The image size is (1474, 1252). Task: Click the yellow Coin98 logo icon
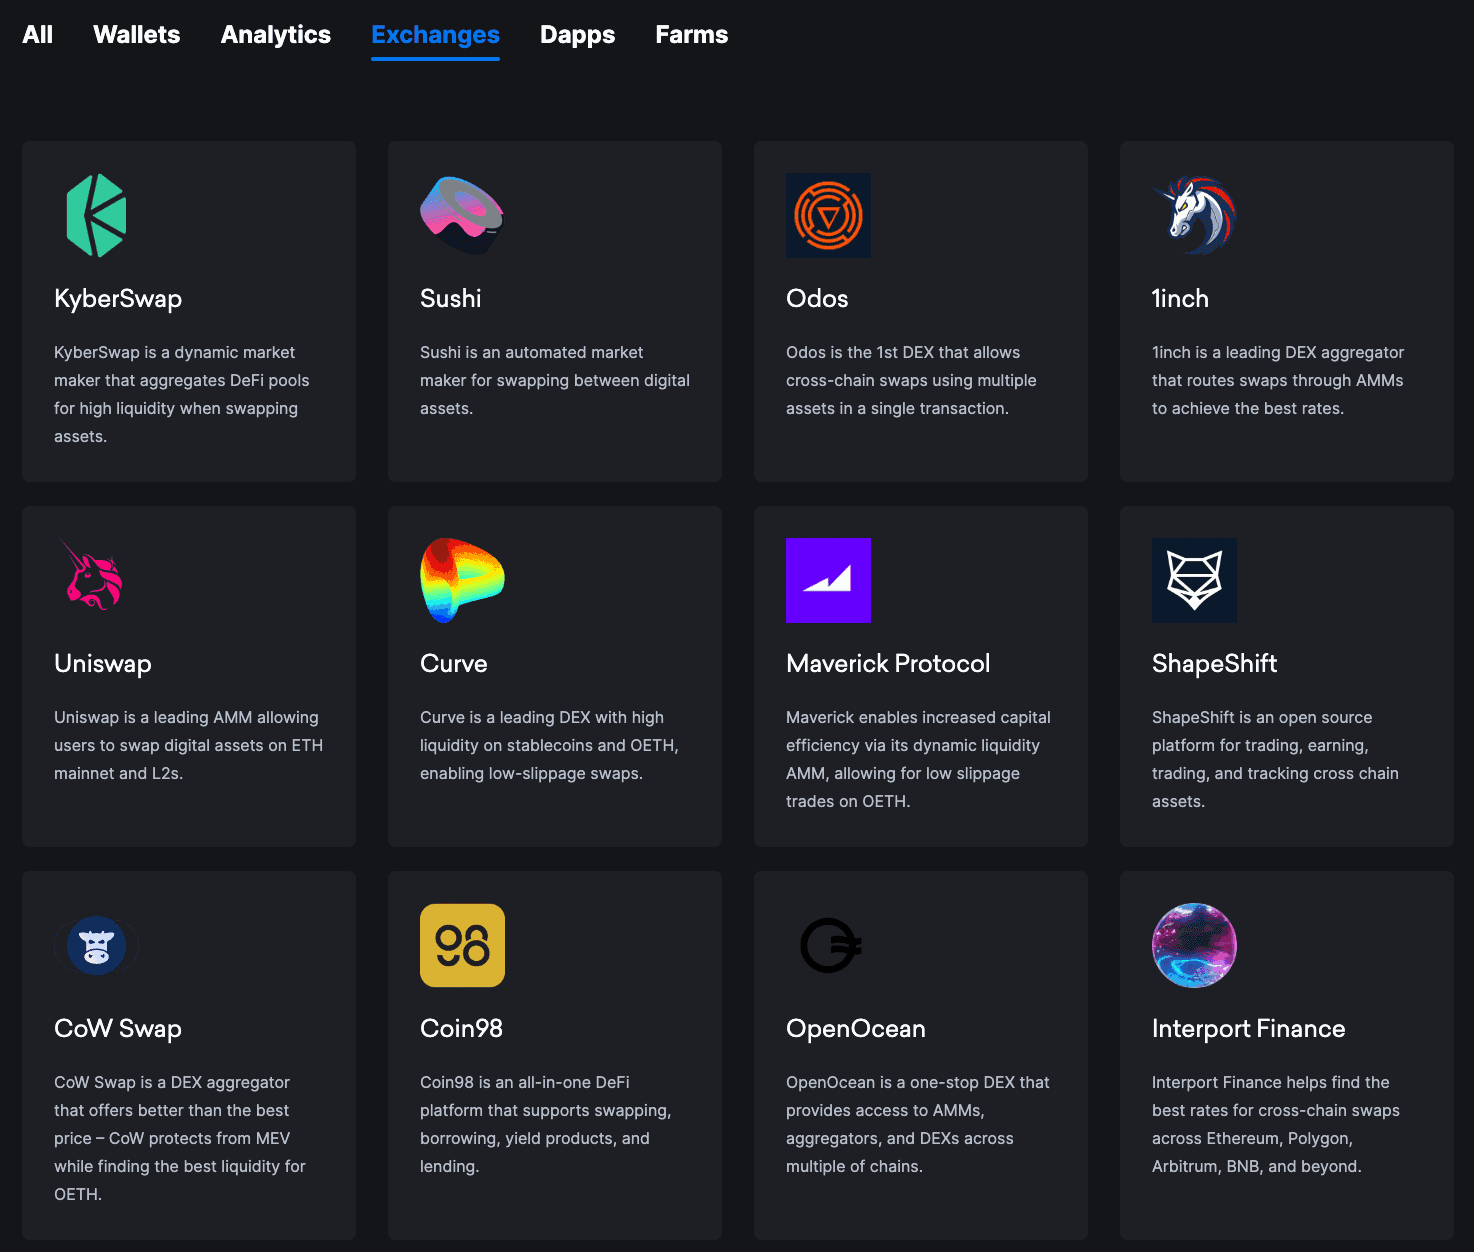pyautogui.click(x=462, y=945)
